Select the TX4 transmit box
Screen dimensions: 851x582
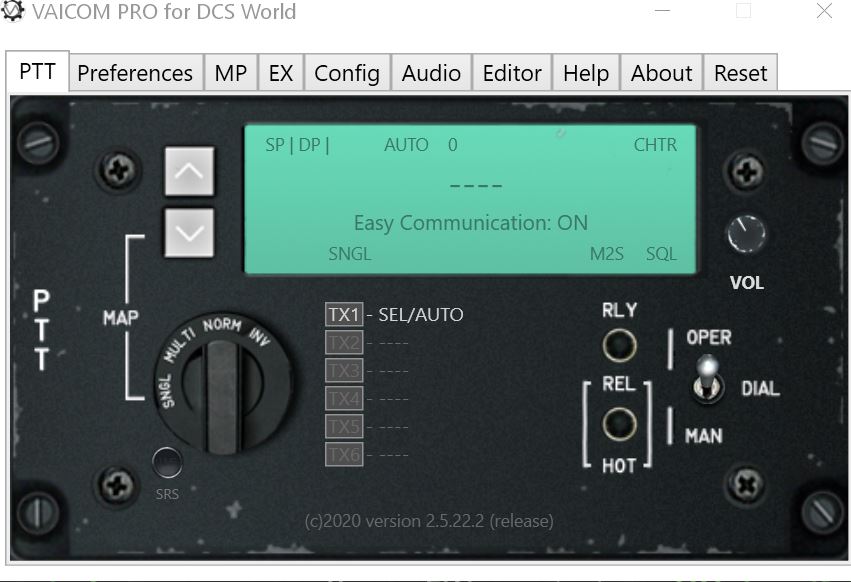coord(344,399)
